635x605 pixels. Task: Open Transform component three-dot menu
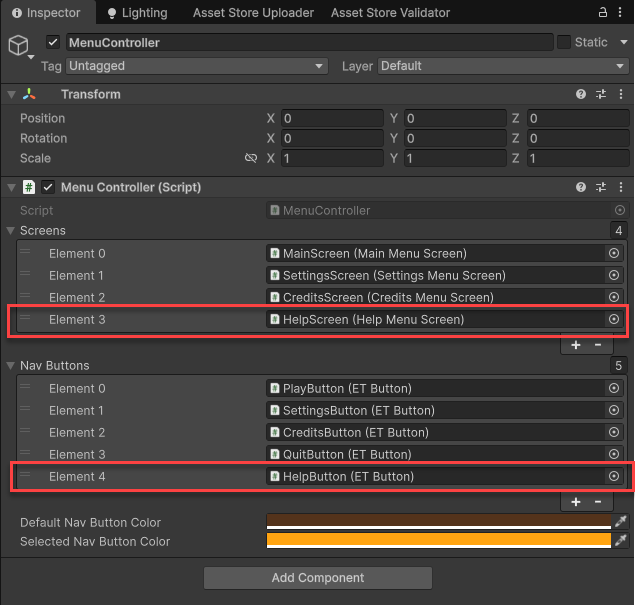621,94
